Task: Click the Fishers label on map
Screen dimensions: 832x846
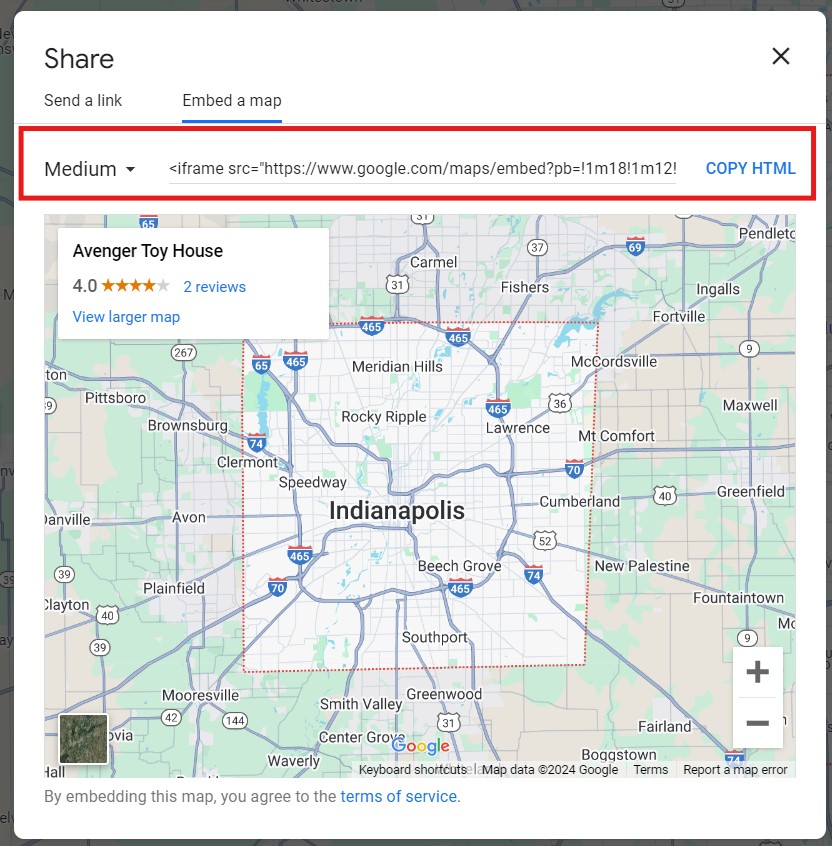Action: tap(524, 287)
